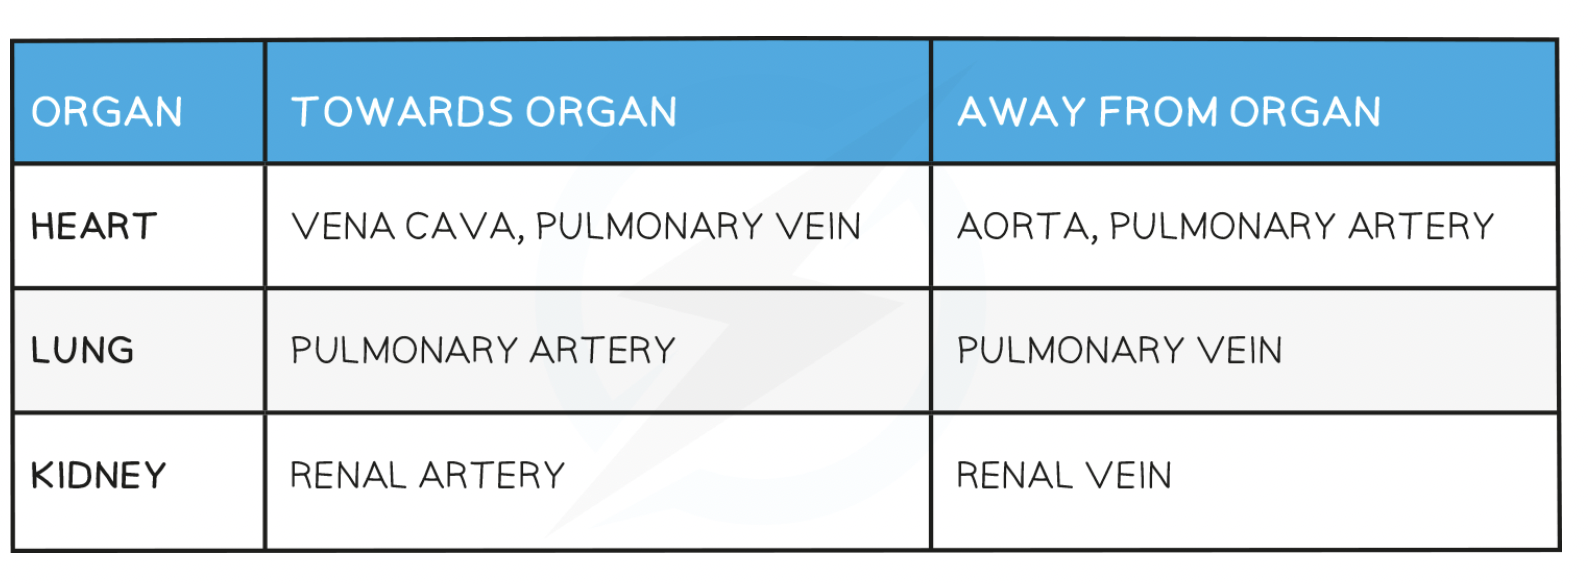This screenshot has width=1588, height=584.
Task: Select the word VEIN in the kidney row
Action: (1128, 475)
